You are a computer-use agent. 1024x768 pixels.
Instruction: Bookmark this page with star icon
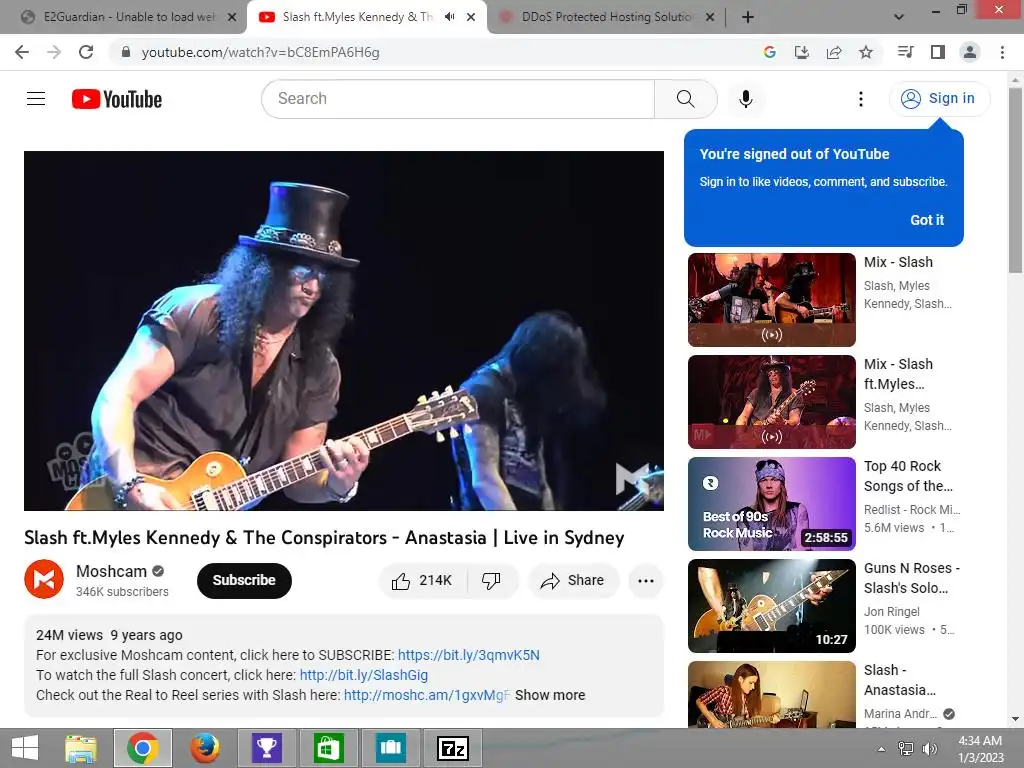(x=866, y=52)
